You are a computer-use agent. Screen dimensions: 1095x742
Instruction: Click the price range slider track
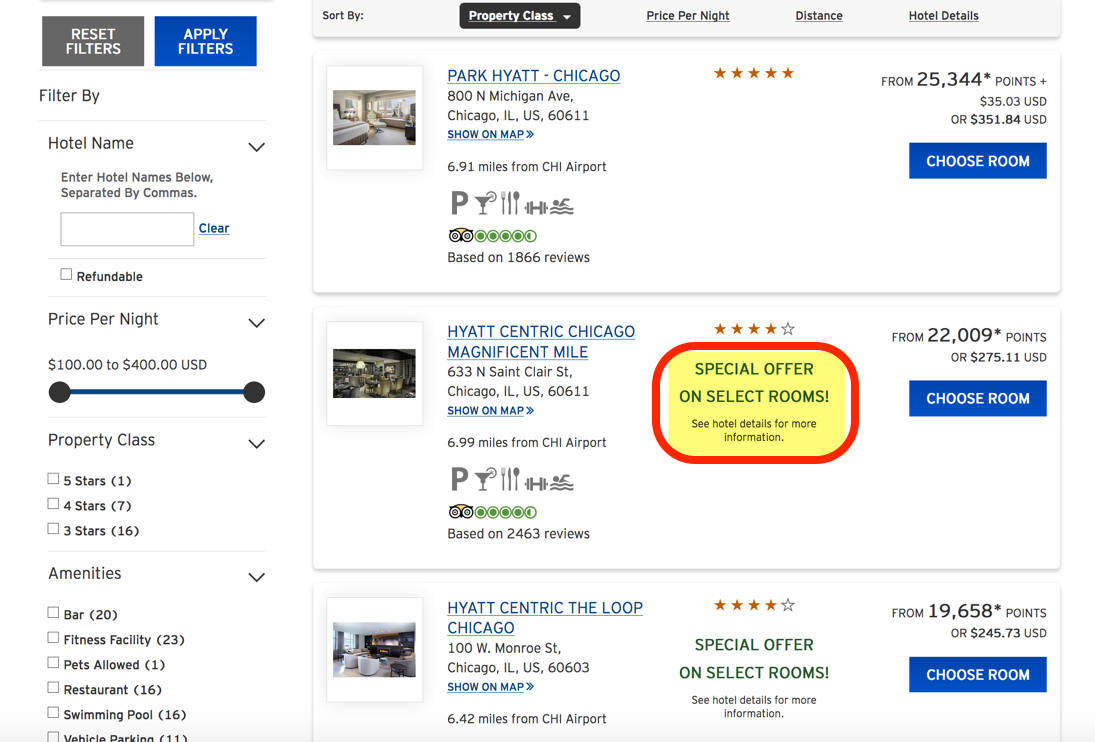[x=157, y=392]
